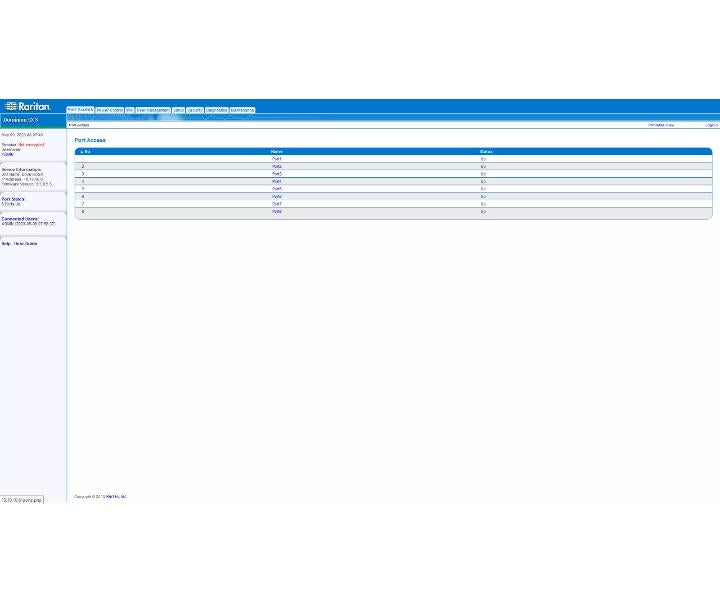
Task: Click the Raritan, Inc. copyright link
Action: (116, 497)
